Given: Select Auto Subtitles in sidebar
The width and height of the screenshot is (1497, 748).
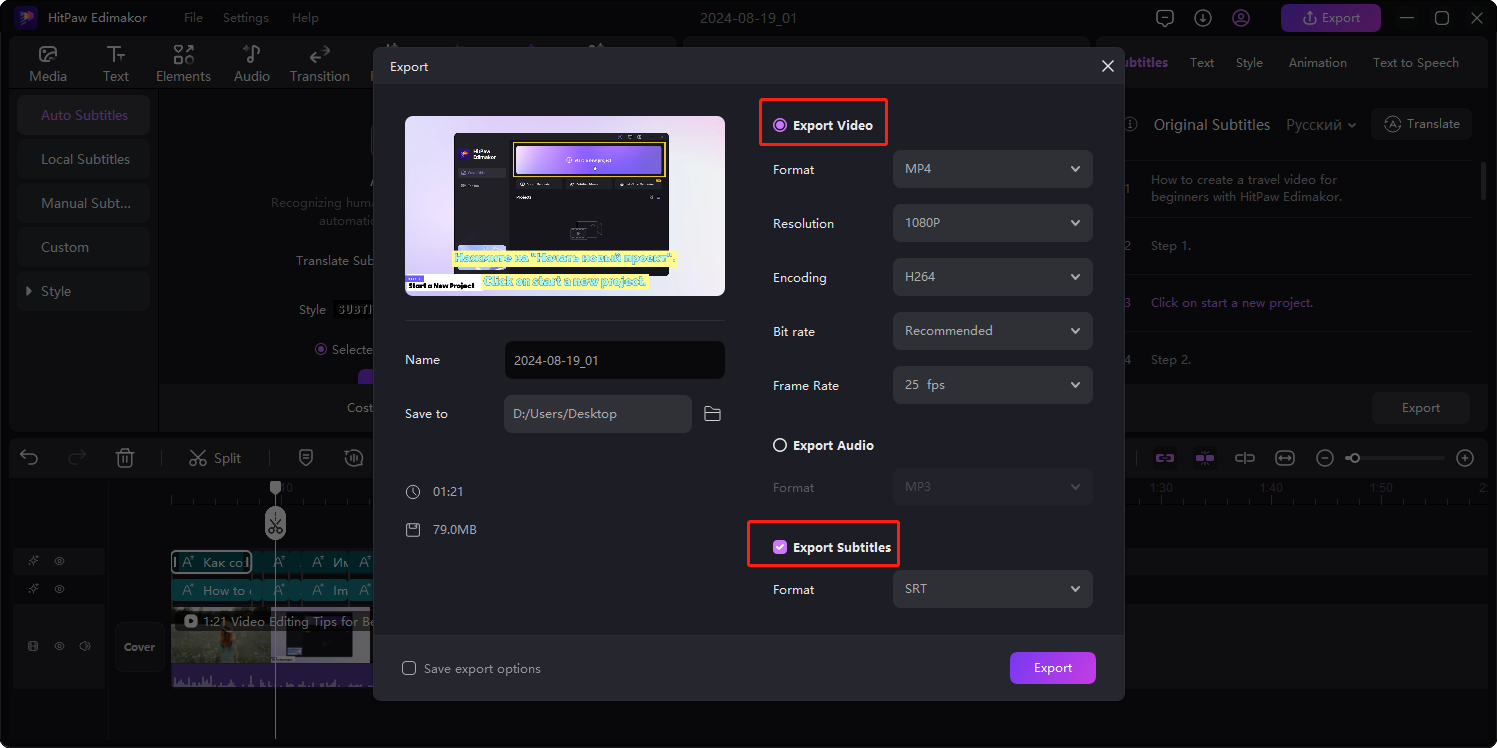Looking at the screenshot, I should pyautogui.click(x=83, y=115).
